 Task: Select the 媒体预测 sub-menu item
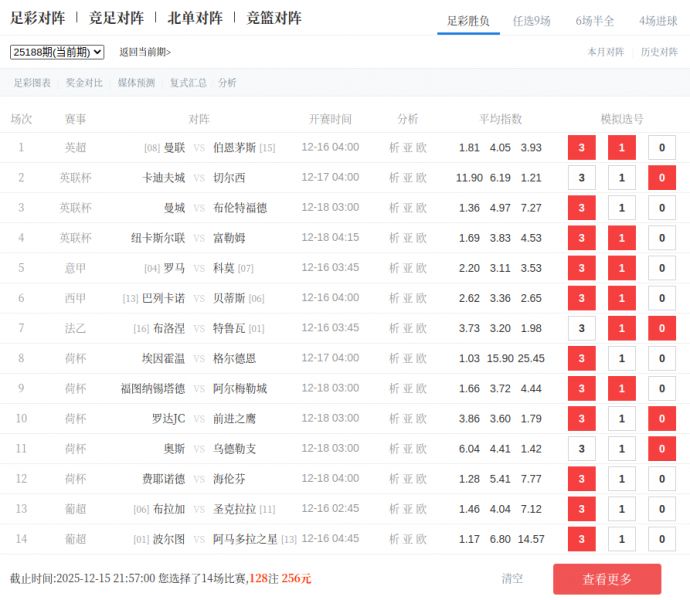click(136, 83)
